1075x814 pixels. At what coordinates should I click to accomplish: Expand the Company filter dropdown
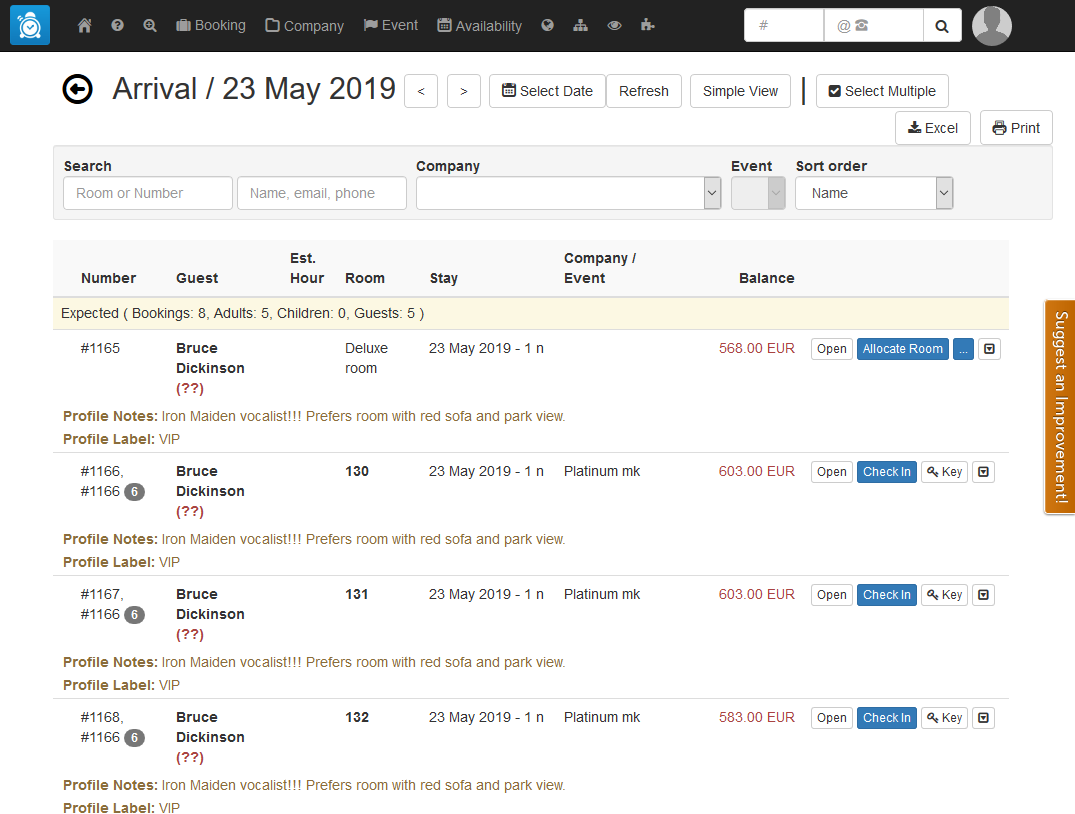click(568, 193)
